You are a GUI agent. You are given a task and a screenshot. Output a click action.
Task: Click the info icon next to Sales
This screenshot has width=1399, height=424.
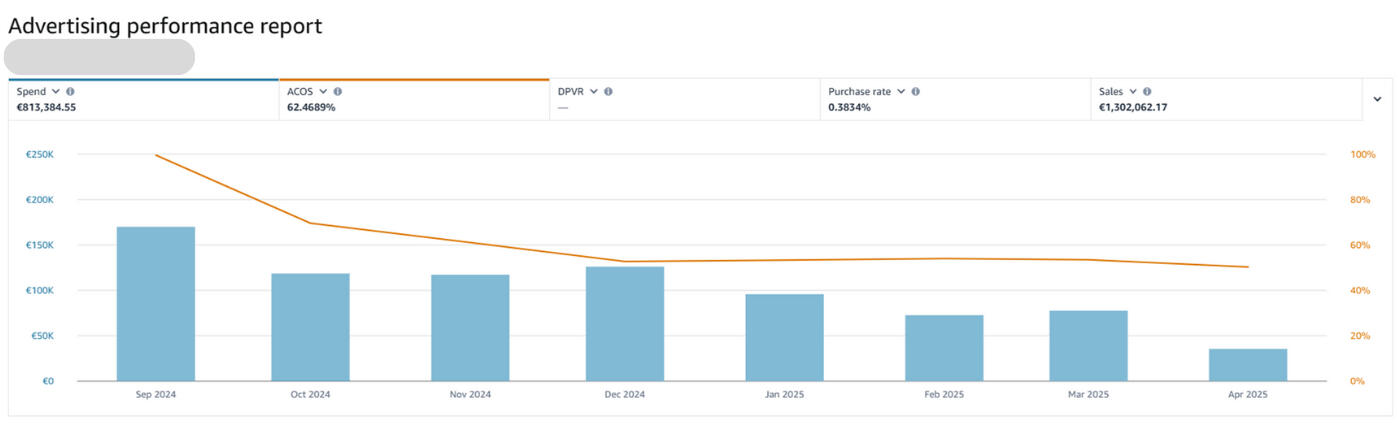point(1146,91)
